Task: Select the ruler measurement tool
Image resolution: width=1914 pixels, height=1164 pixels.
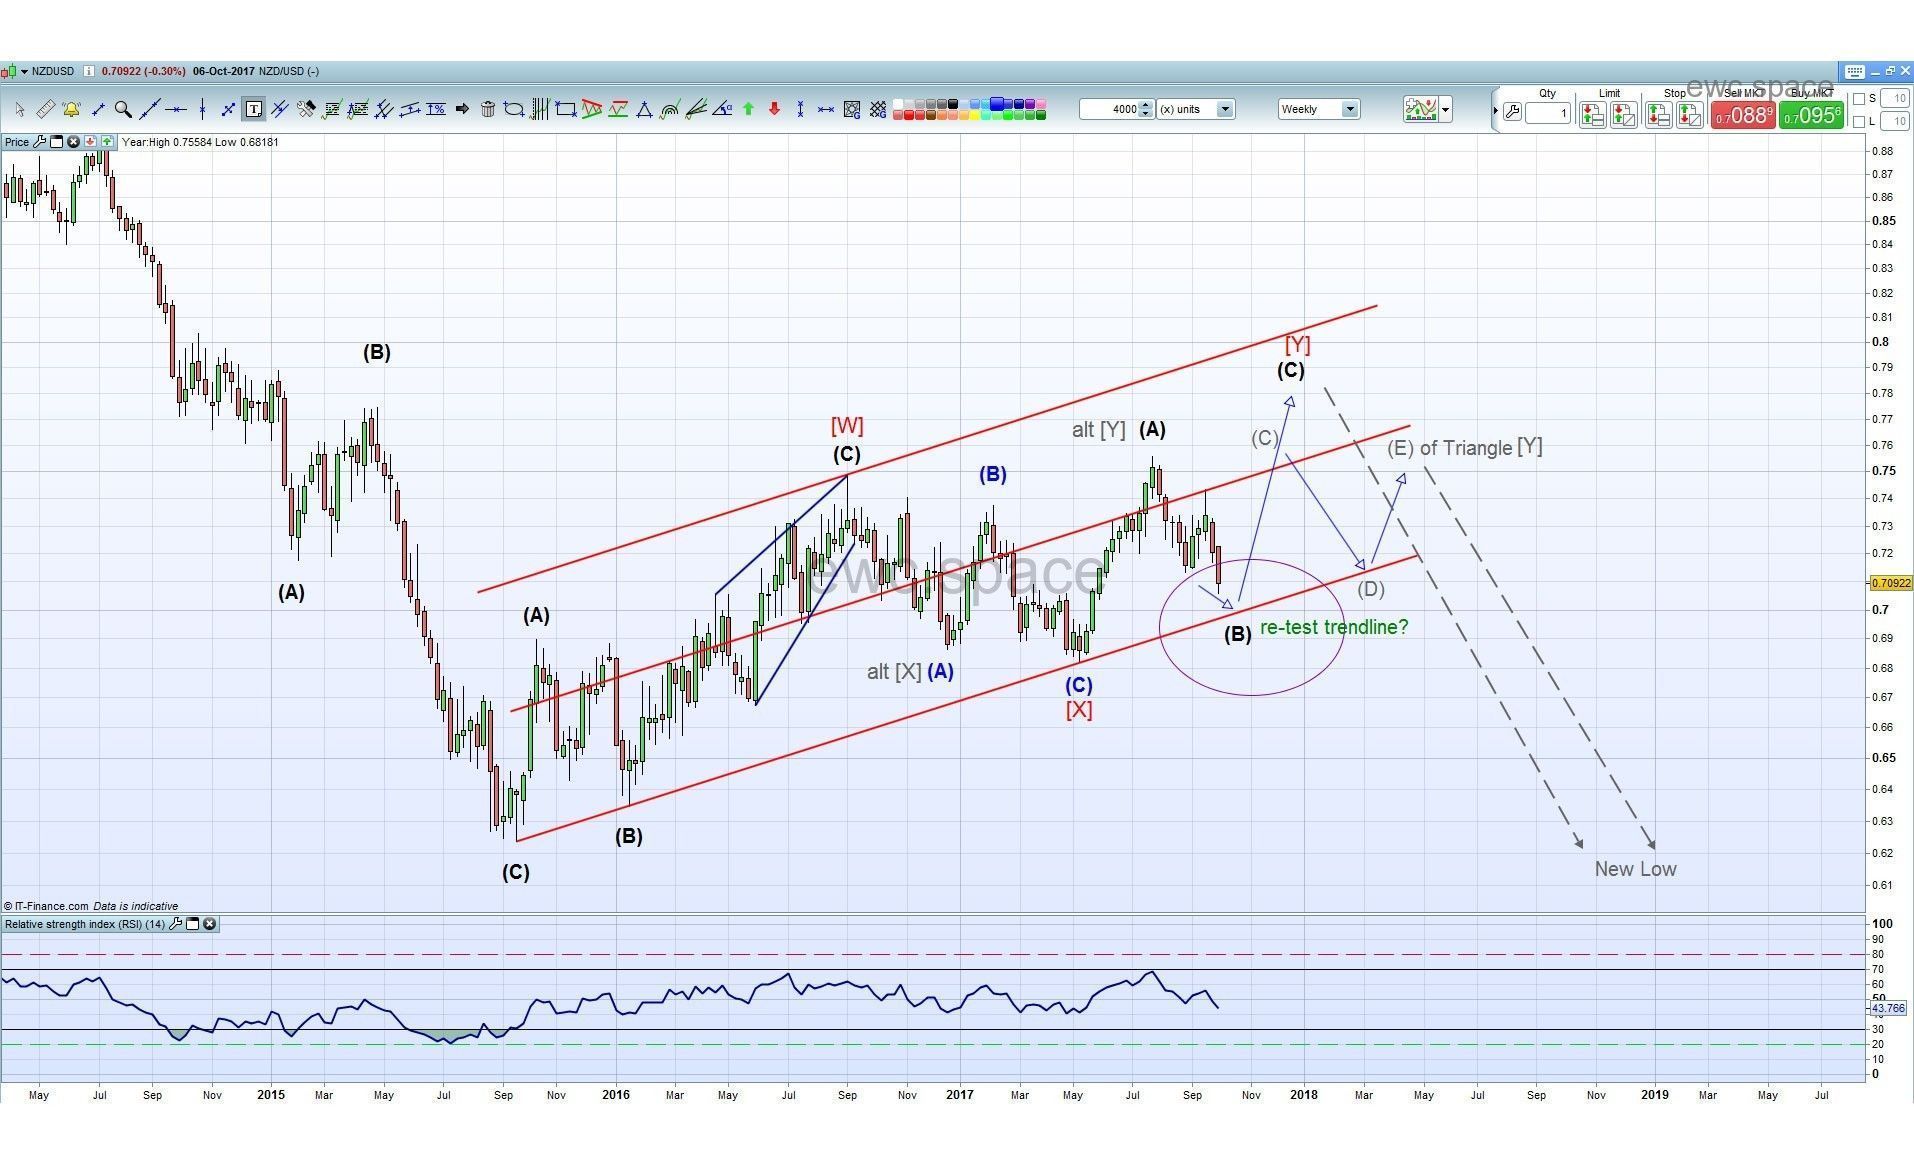Action: coord(45,109)
